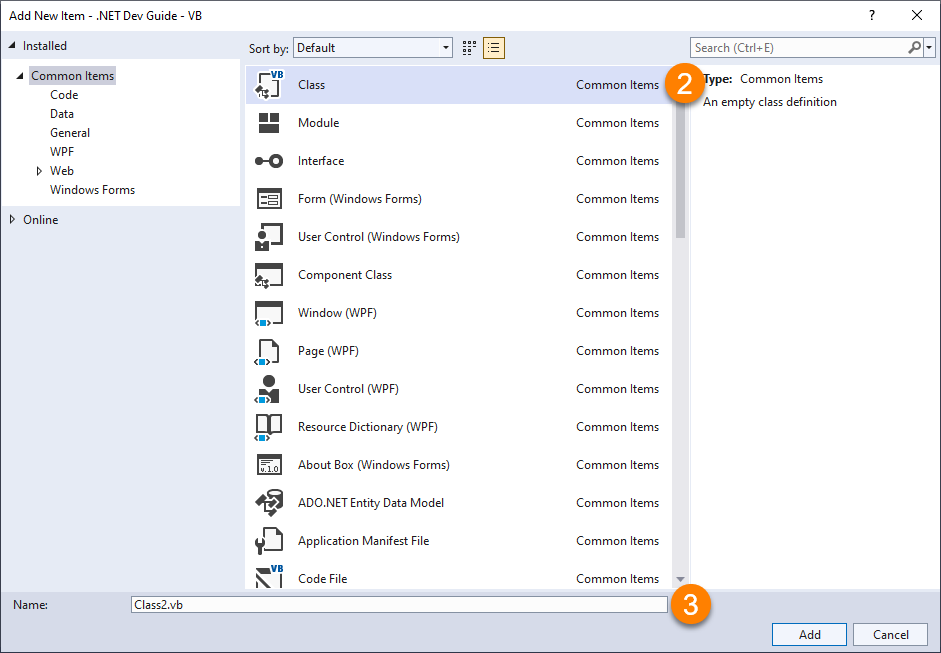Expand the Web node arrow

(x=39, y=171)
